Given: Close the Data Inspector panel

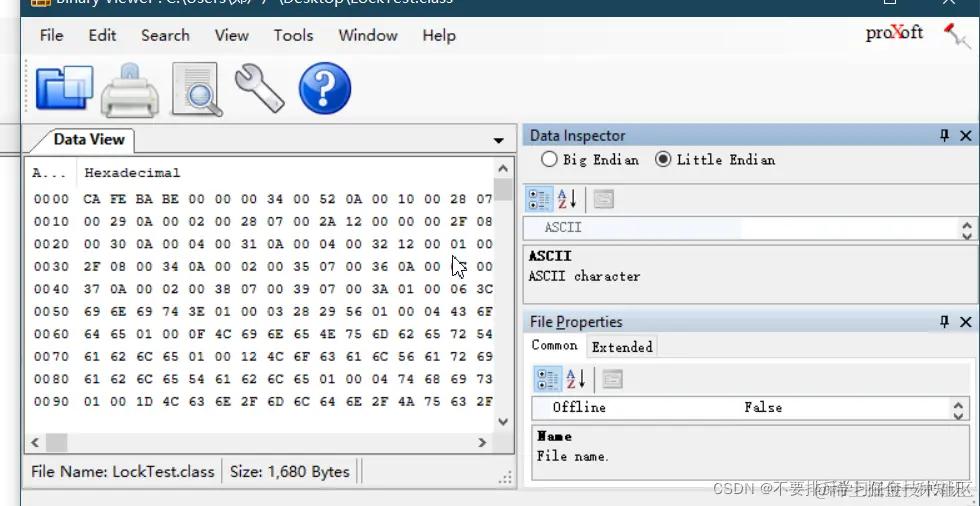Looking at the screenshot, I should click(965, 136).
